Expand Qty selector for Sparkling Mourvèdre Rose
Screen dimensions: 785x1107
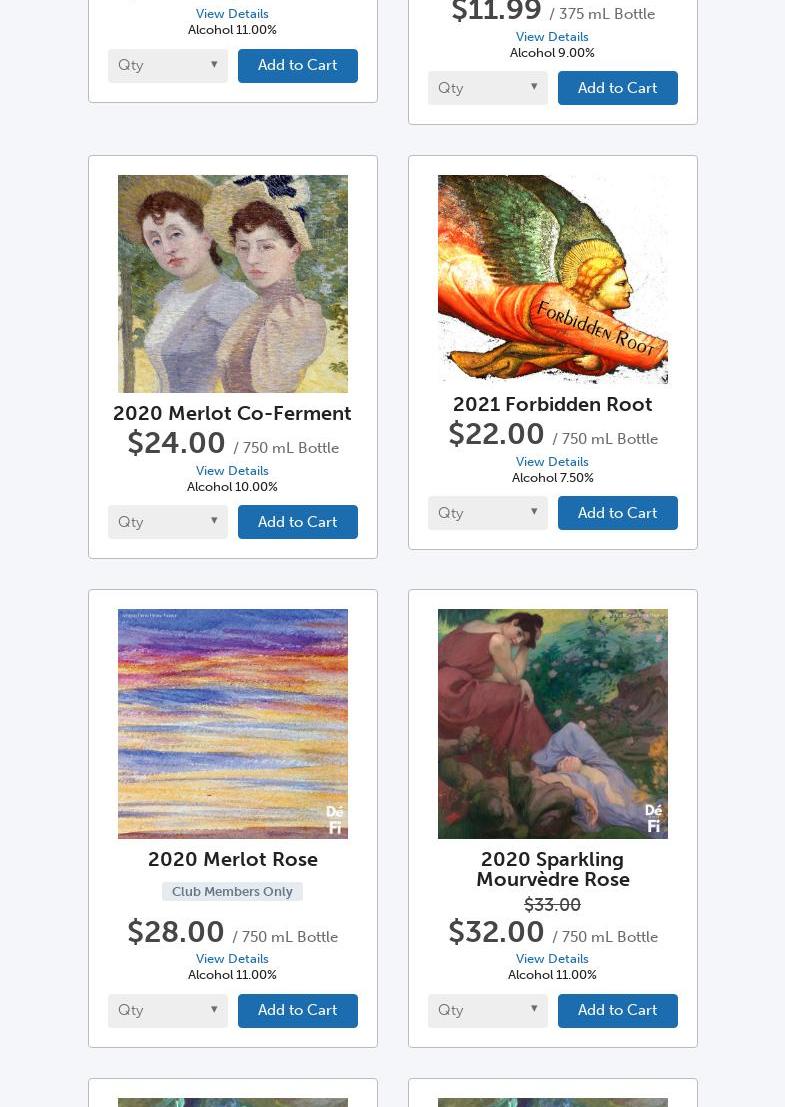click(487, 1010)
